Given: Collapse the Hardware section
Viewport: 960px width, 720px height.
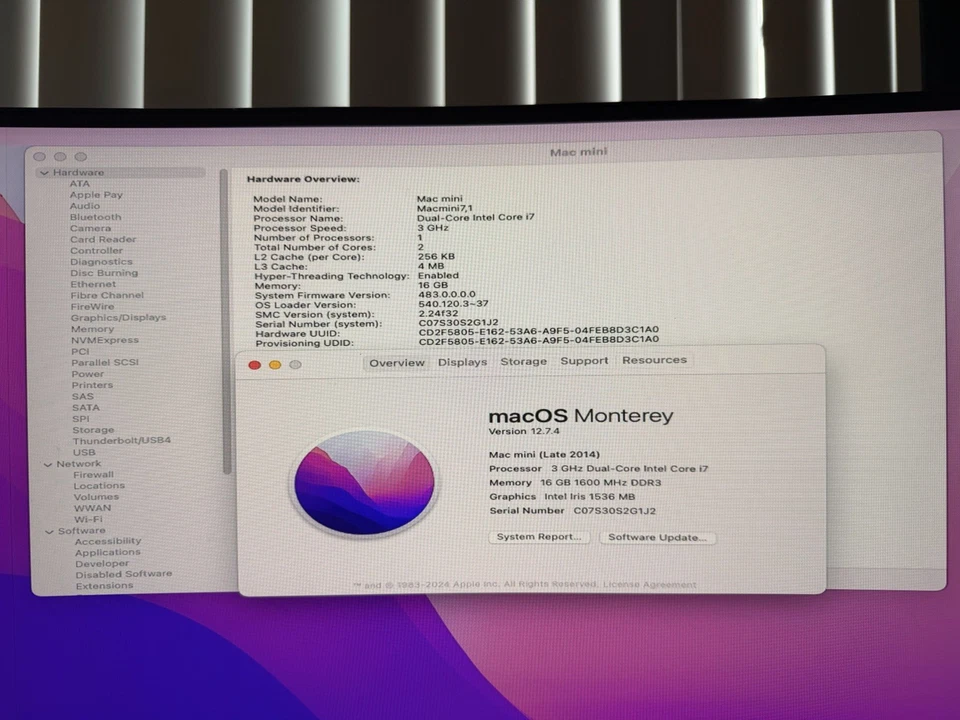Looking at the screenshot, I should click(x=45, y=172).
